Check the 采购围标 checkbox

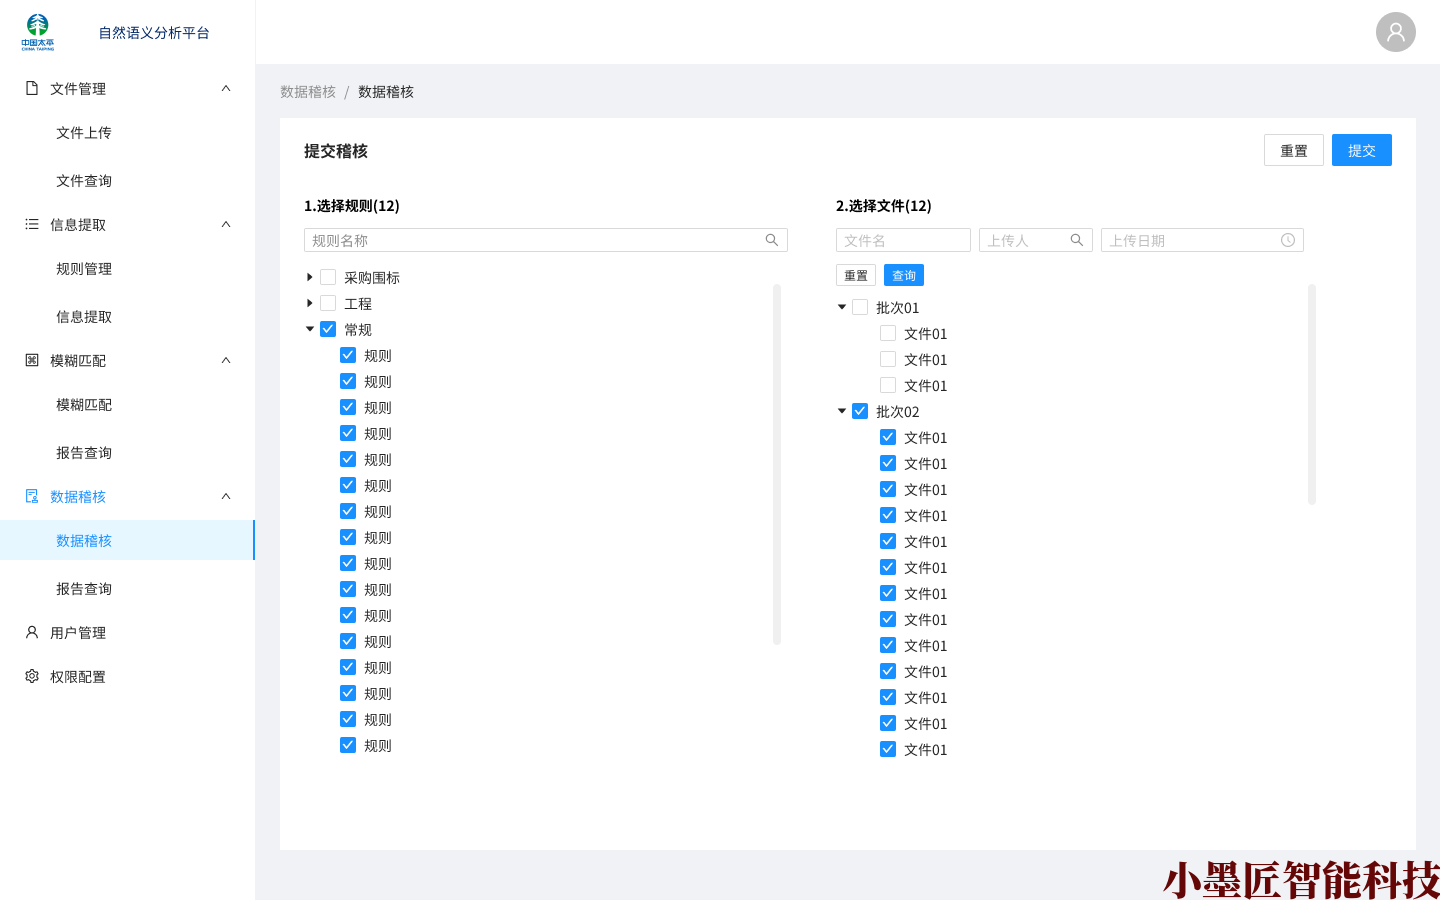328,277
